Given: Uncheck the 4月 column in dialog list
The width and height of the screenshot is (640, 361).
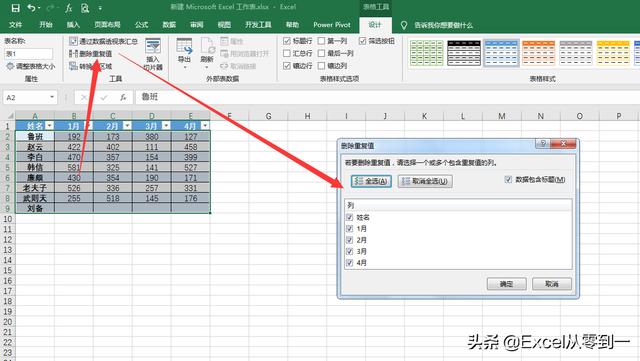Looking at the screenshot, I should tap(349, 263).
